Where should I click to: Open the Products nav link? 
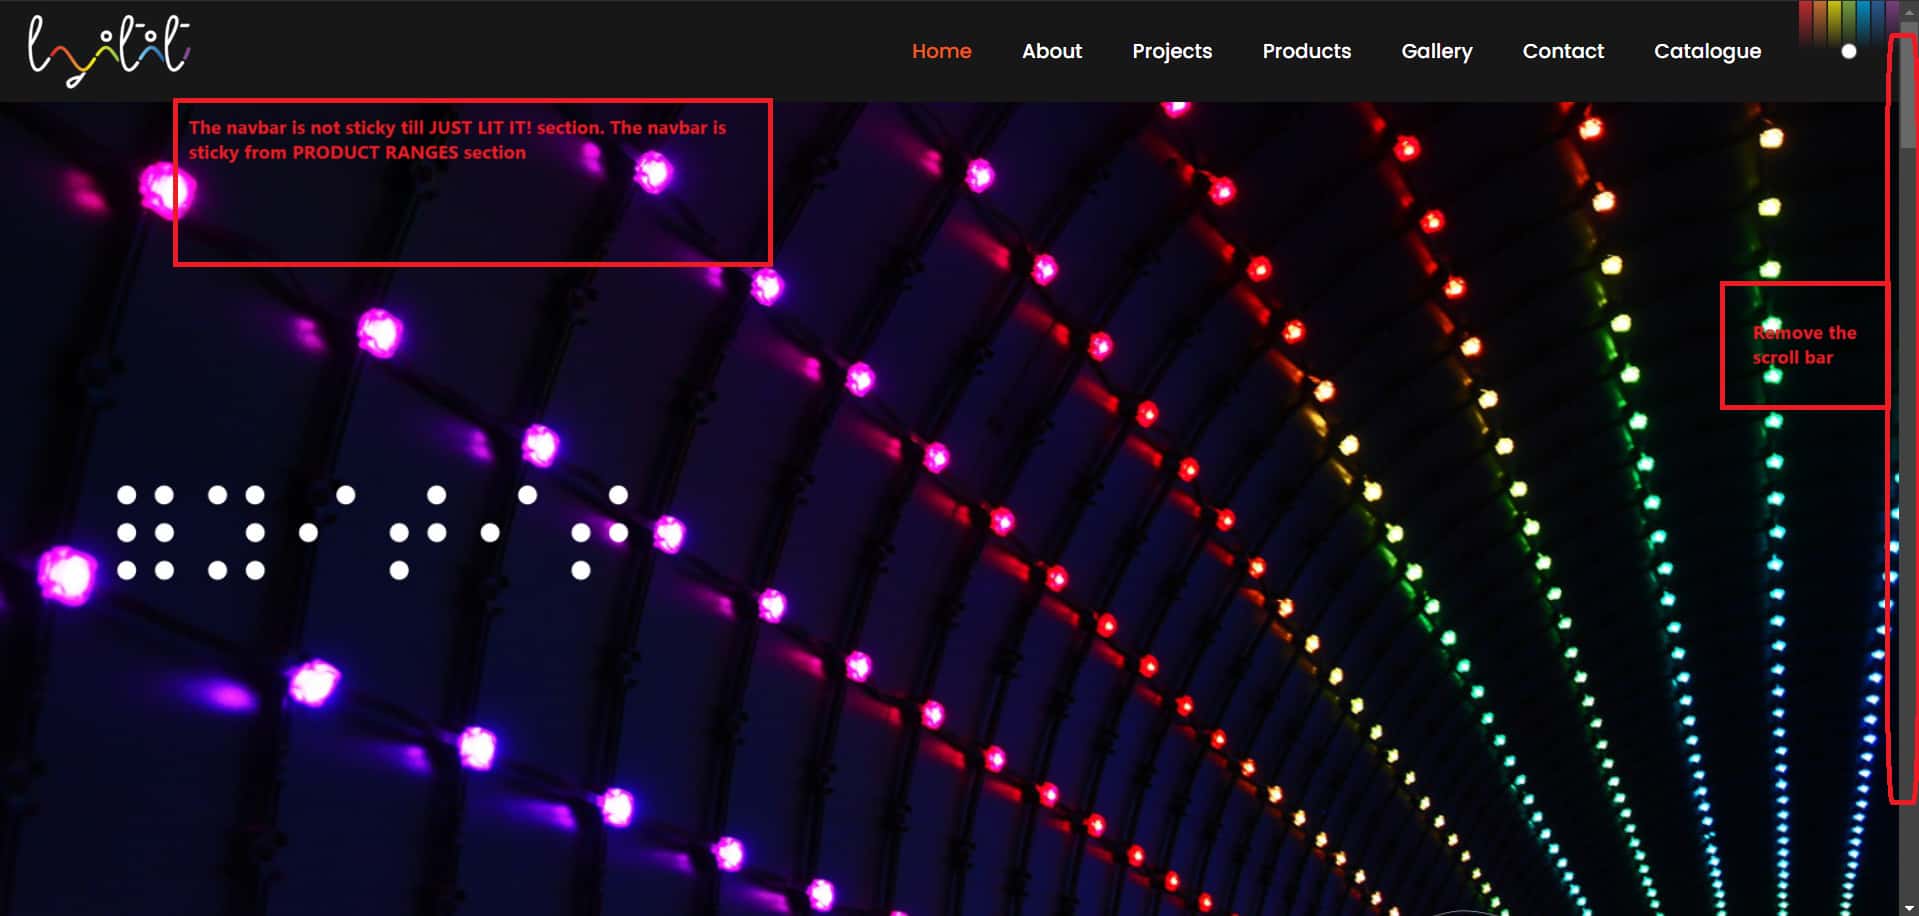(x=1306, y=51)
